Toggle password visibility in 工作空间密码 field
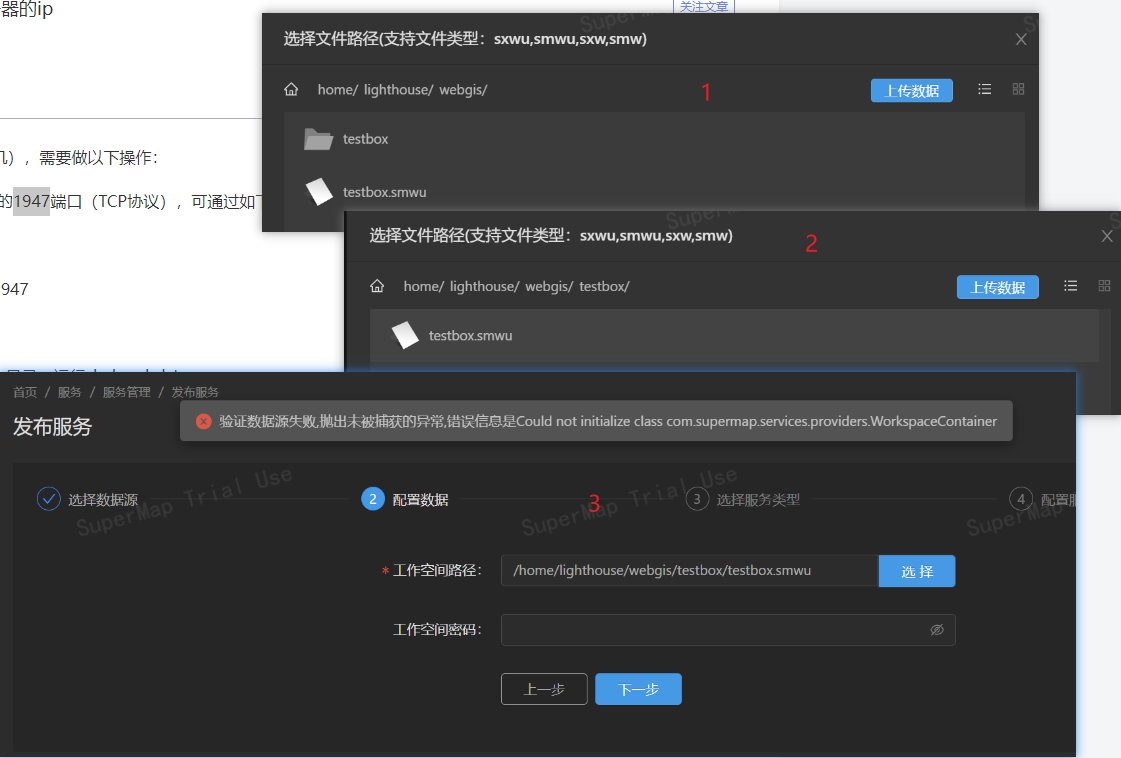Viewport: 1121px width, 758px height. click(937, 629)
